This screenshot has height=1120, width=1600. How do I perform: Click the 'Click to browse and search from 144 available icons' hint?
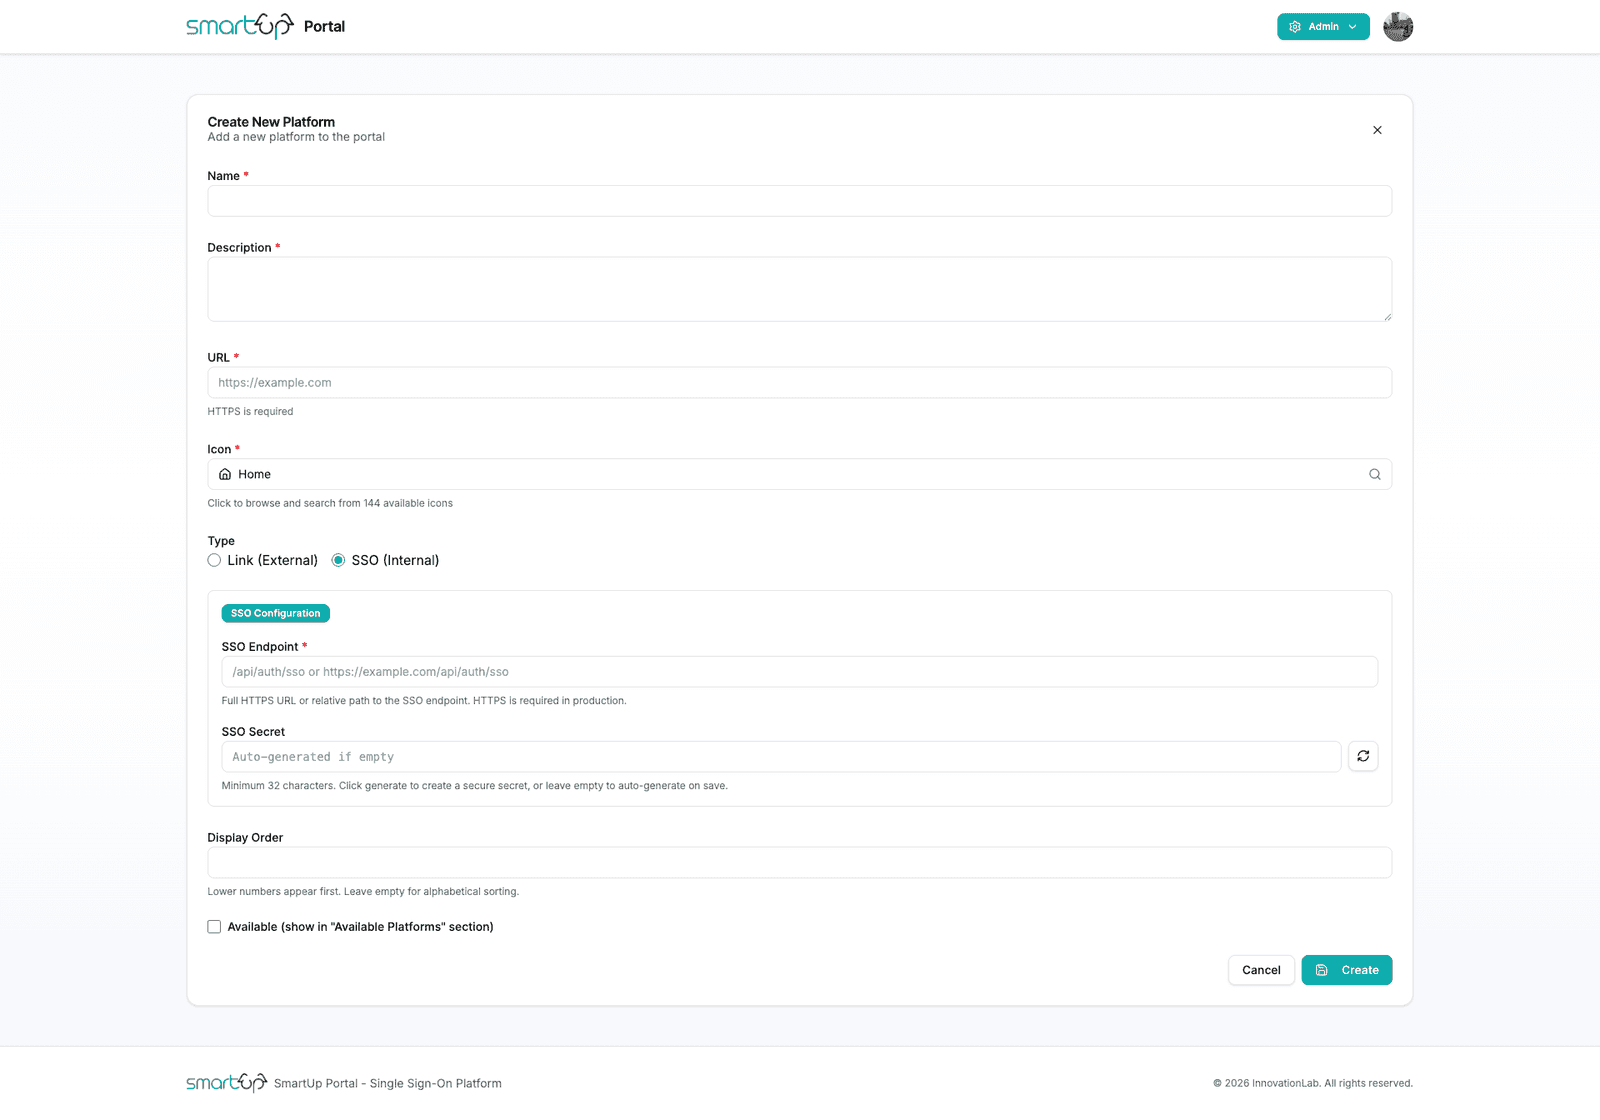330,504
